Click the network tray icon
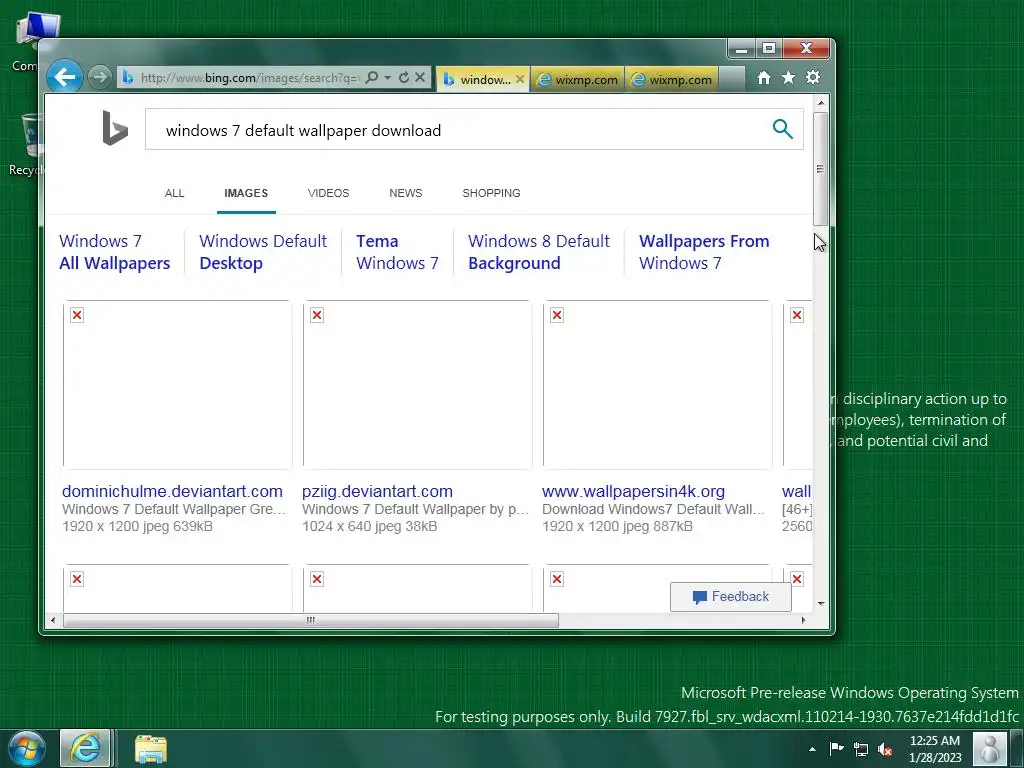Image resolution: width=1024 pixels, height=768 pixels. point(861,750)
